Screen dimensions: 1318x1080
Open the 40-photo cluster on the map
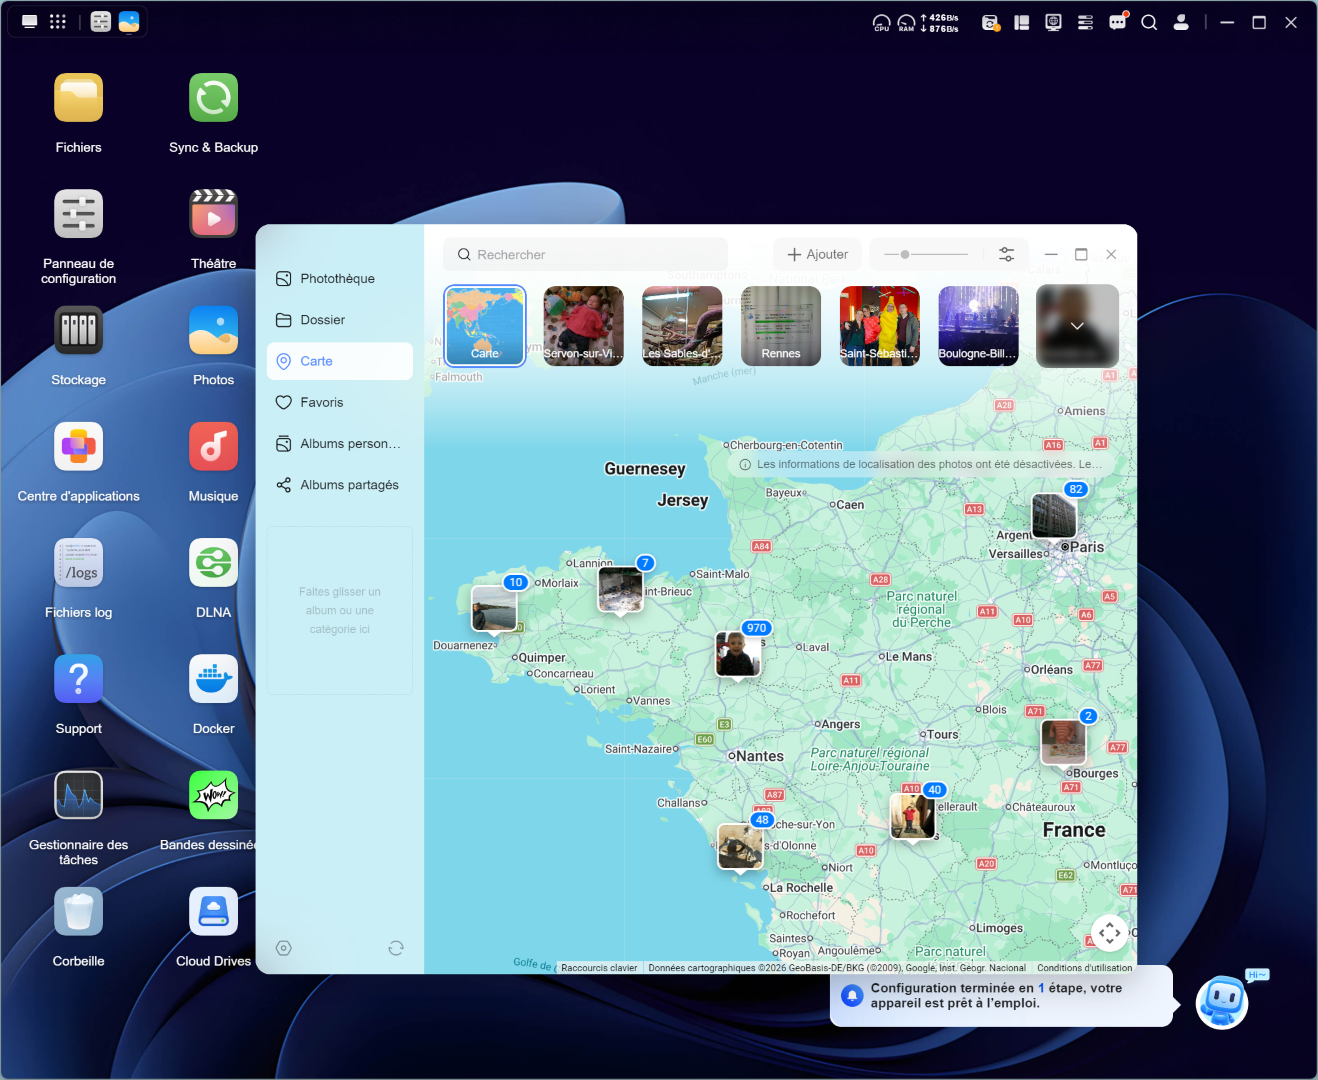point(913,816)
